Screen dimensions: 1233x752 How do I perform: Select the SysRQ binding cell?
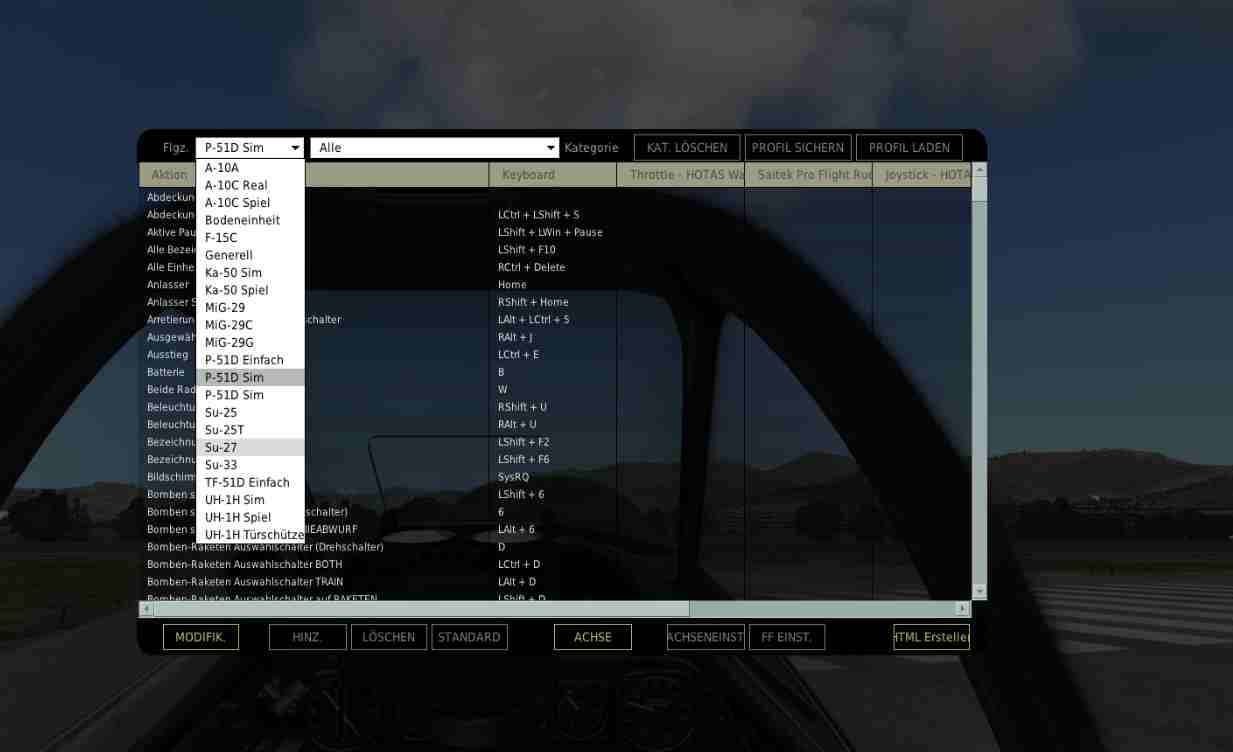coord(552,477)
